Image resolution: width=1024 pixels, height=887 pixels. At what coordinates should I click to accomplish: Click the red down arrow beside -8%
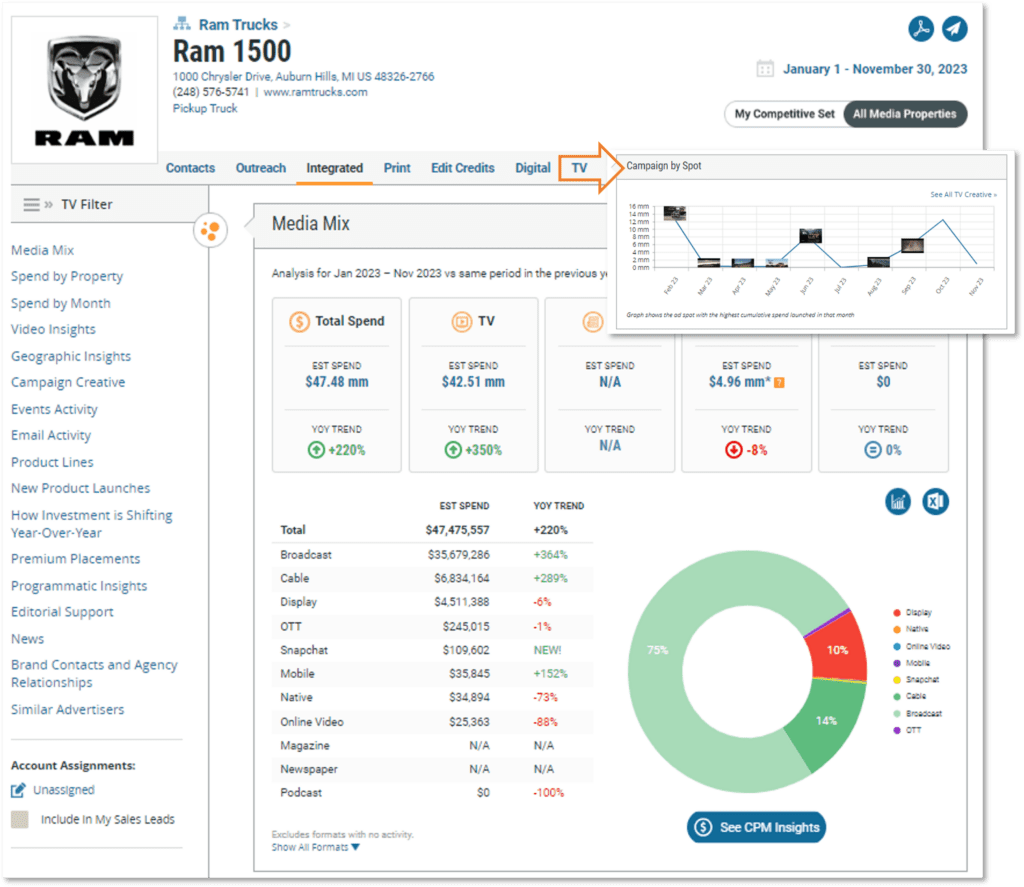(733, 450)
